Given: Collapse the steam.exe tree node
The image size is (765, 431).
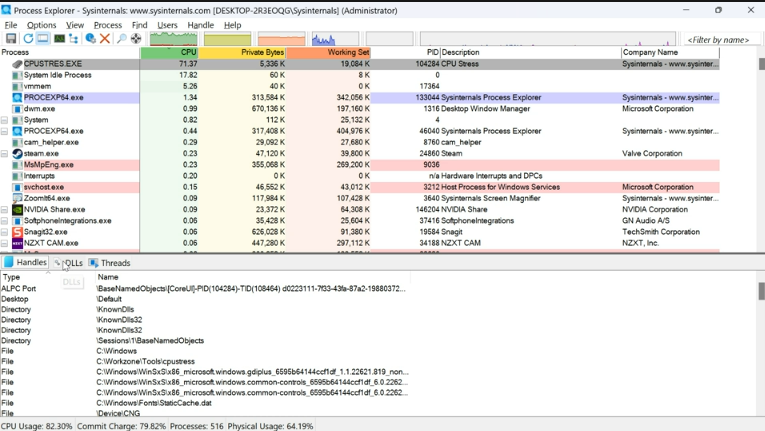Looking at the screenshot, I should tap(4, 154).
